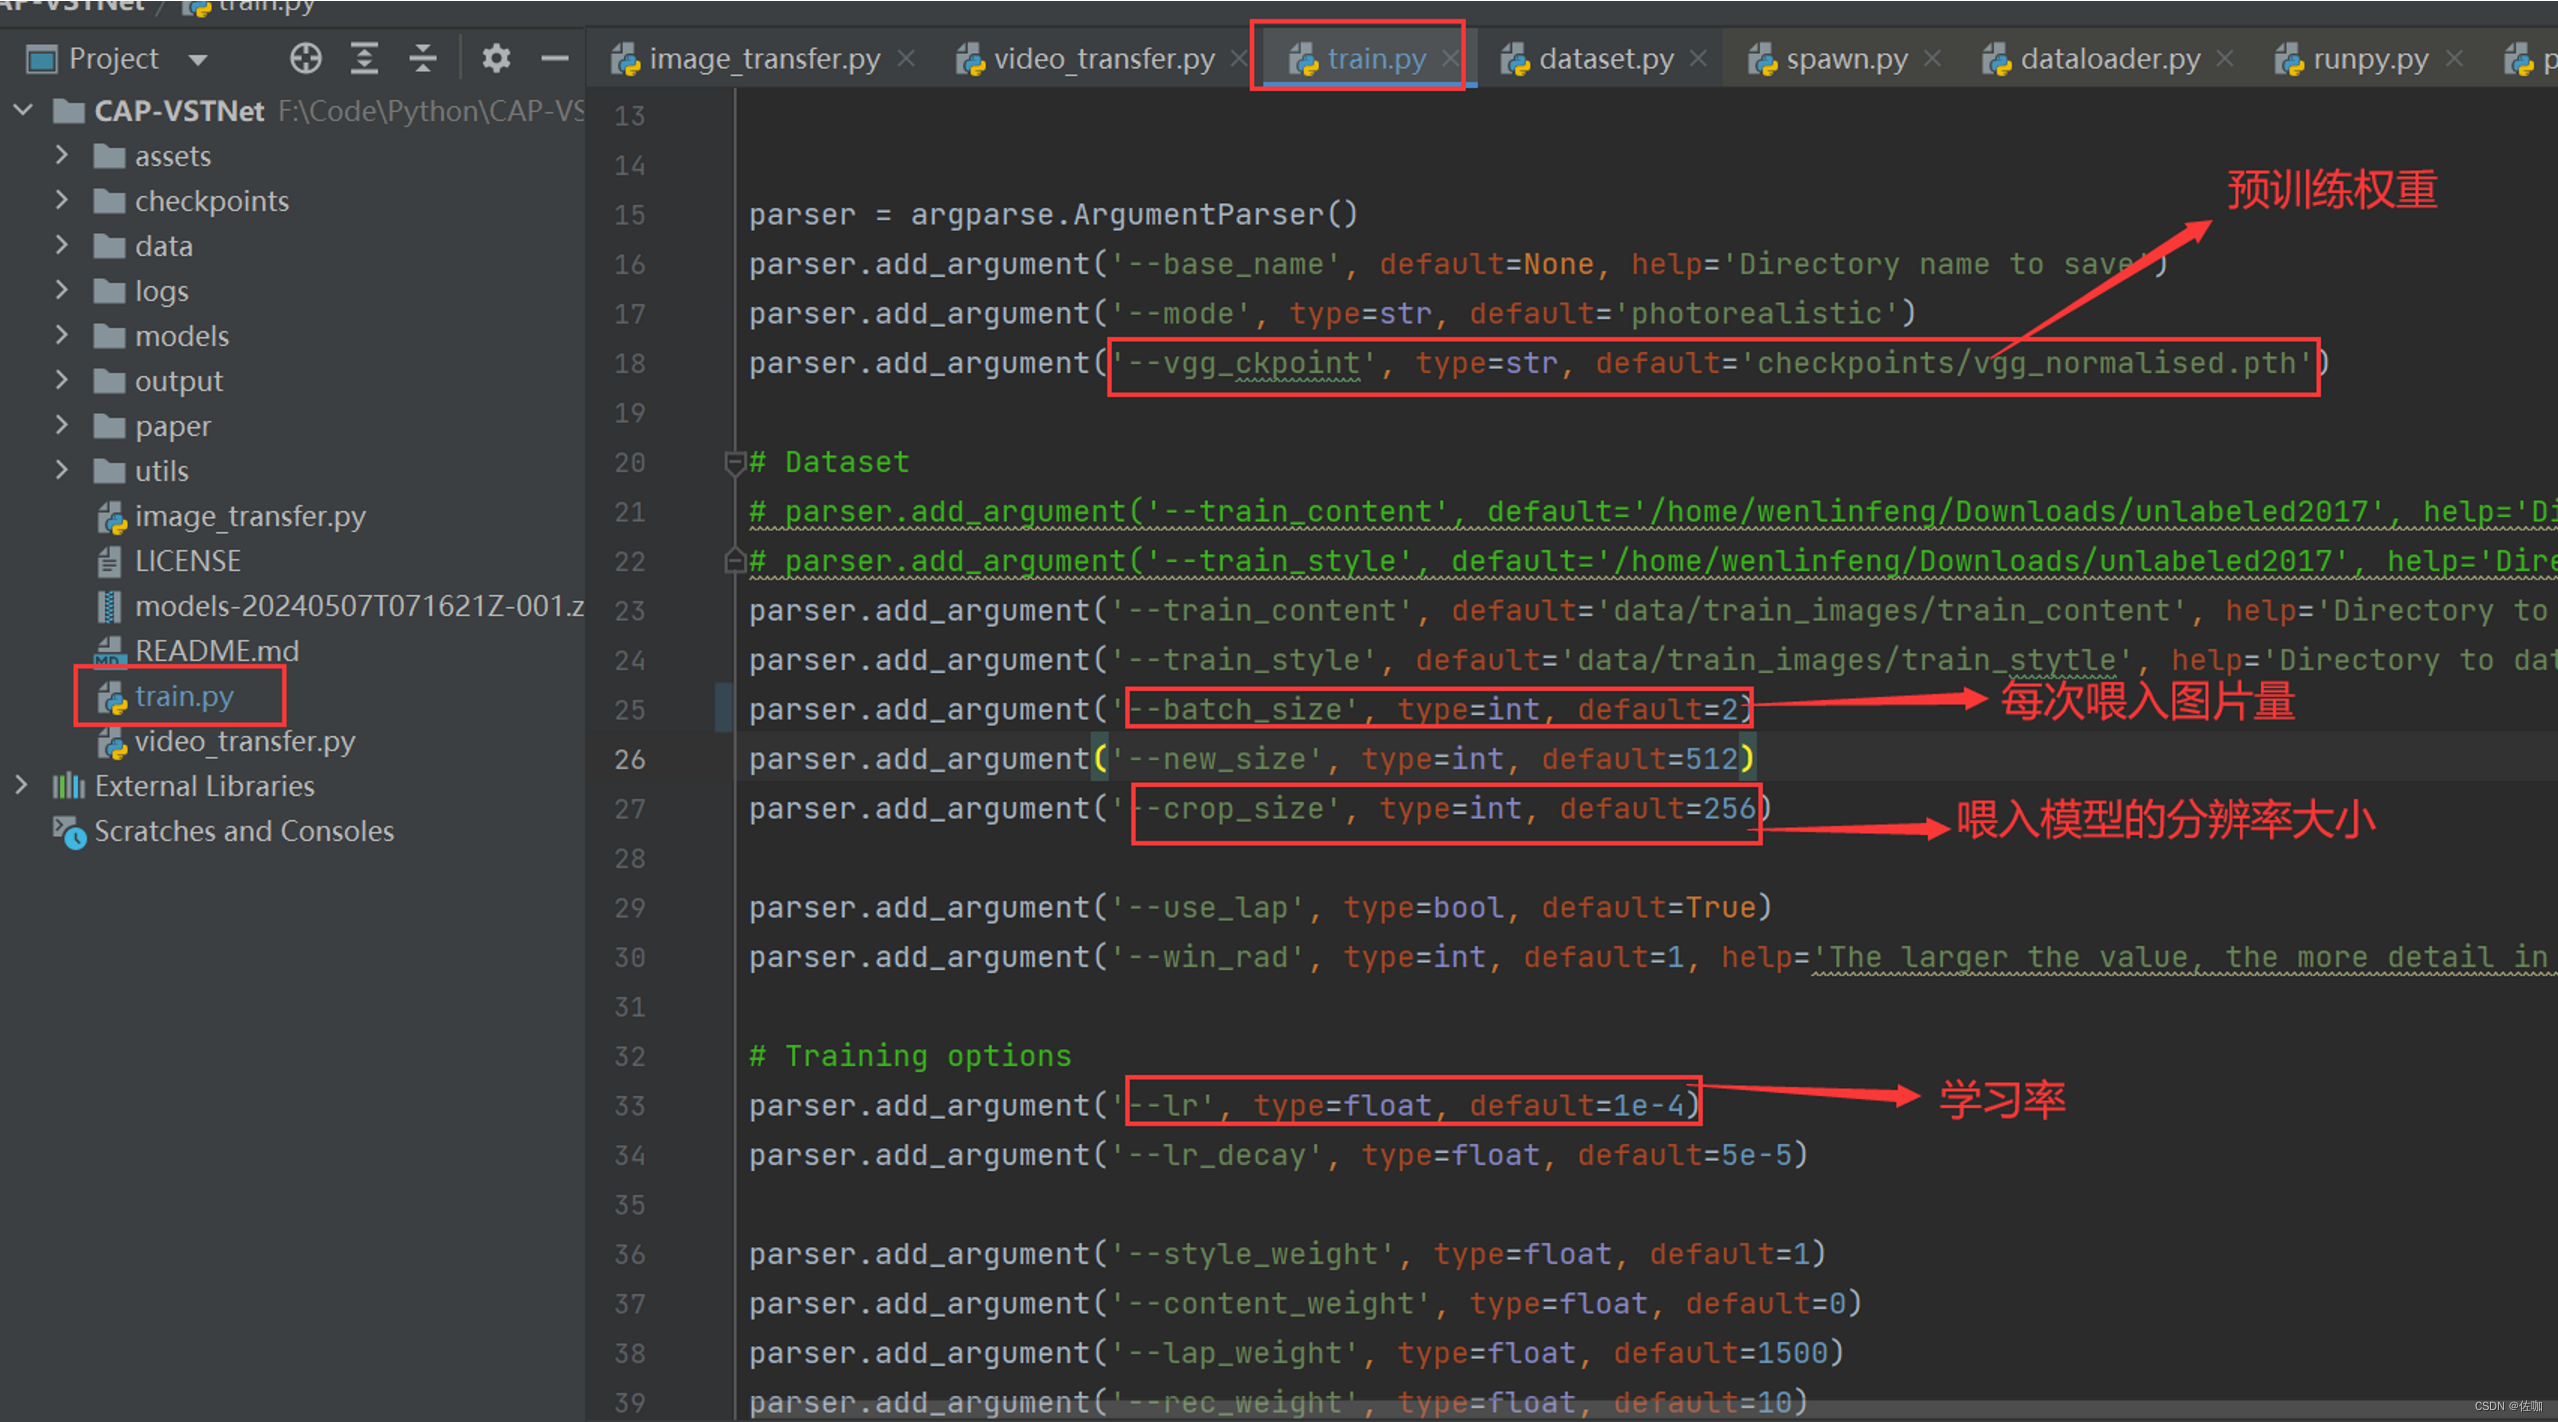Click the locate/select opened file crosshair icon
The image size is (2558, 1422).
[305, 59]
